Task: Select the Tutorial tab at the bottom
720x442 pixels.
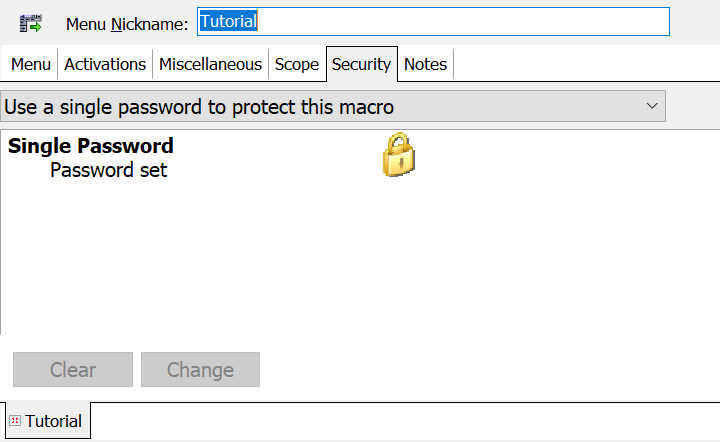Action: [53, 421]
